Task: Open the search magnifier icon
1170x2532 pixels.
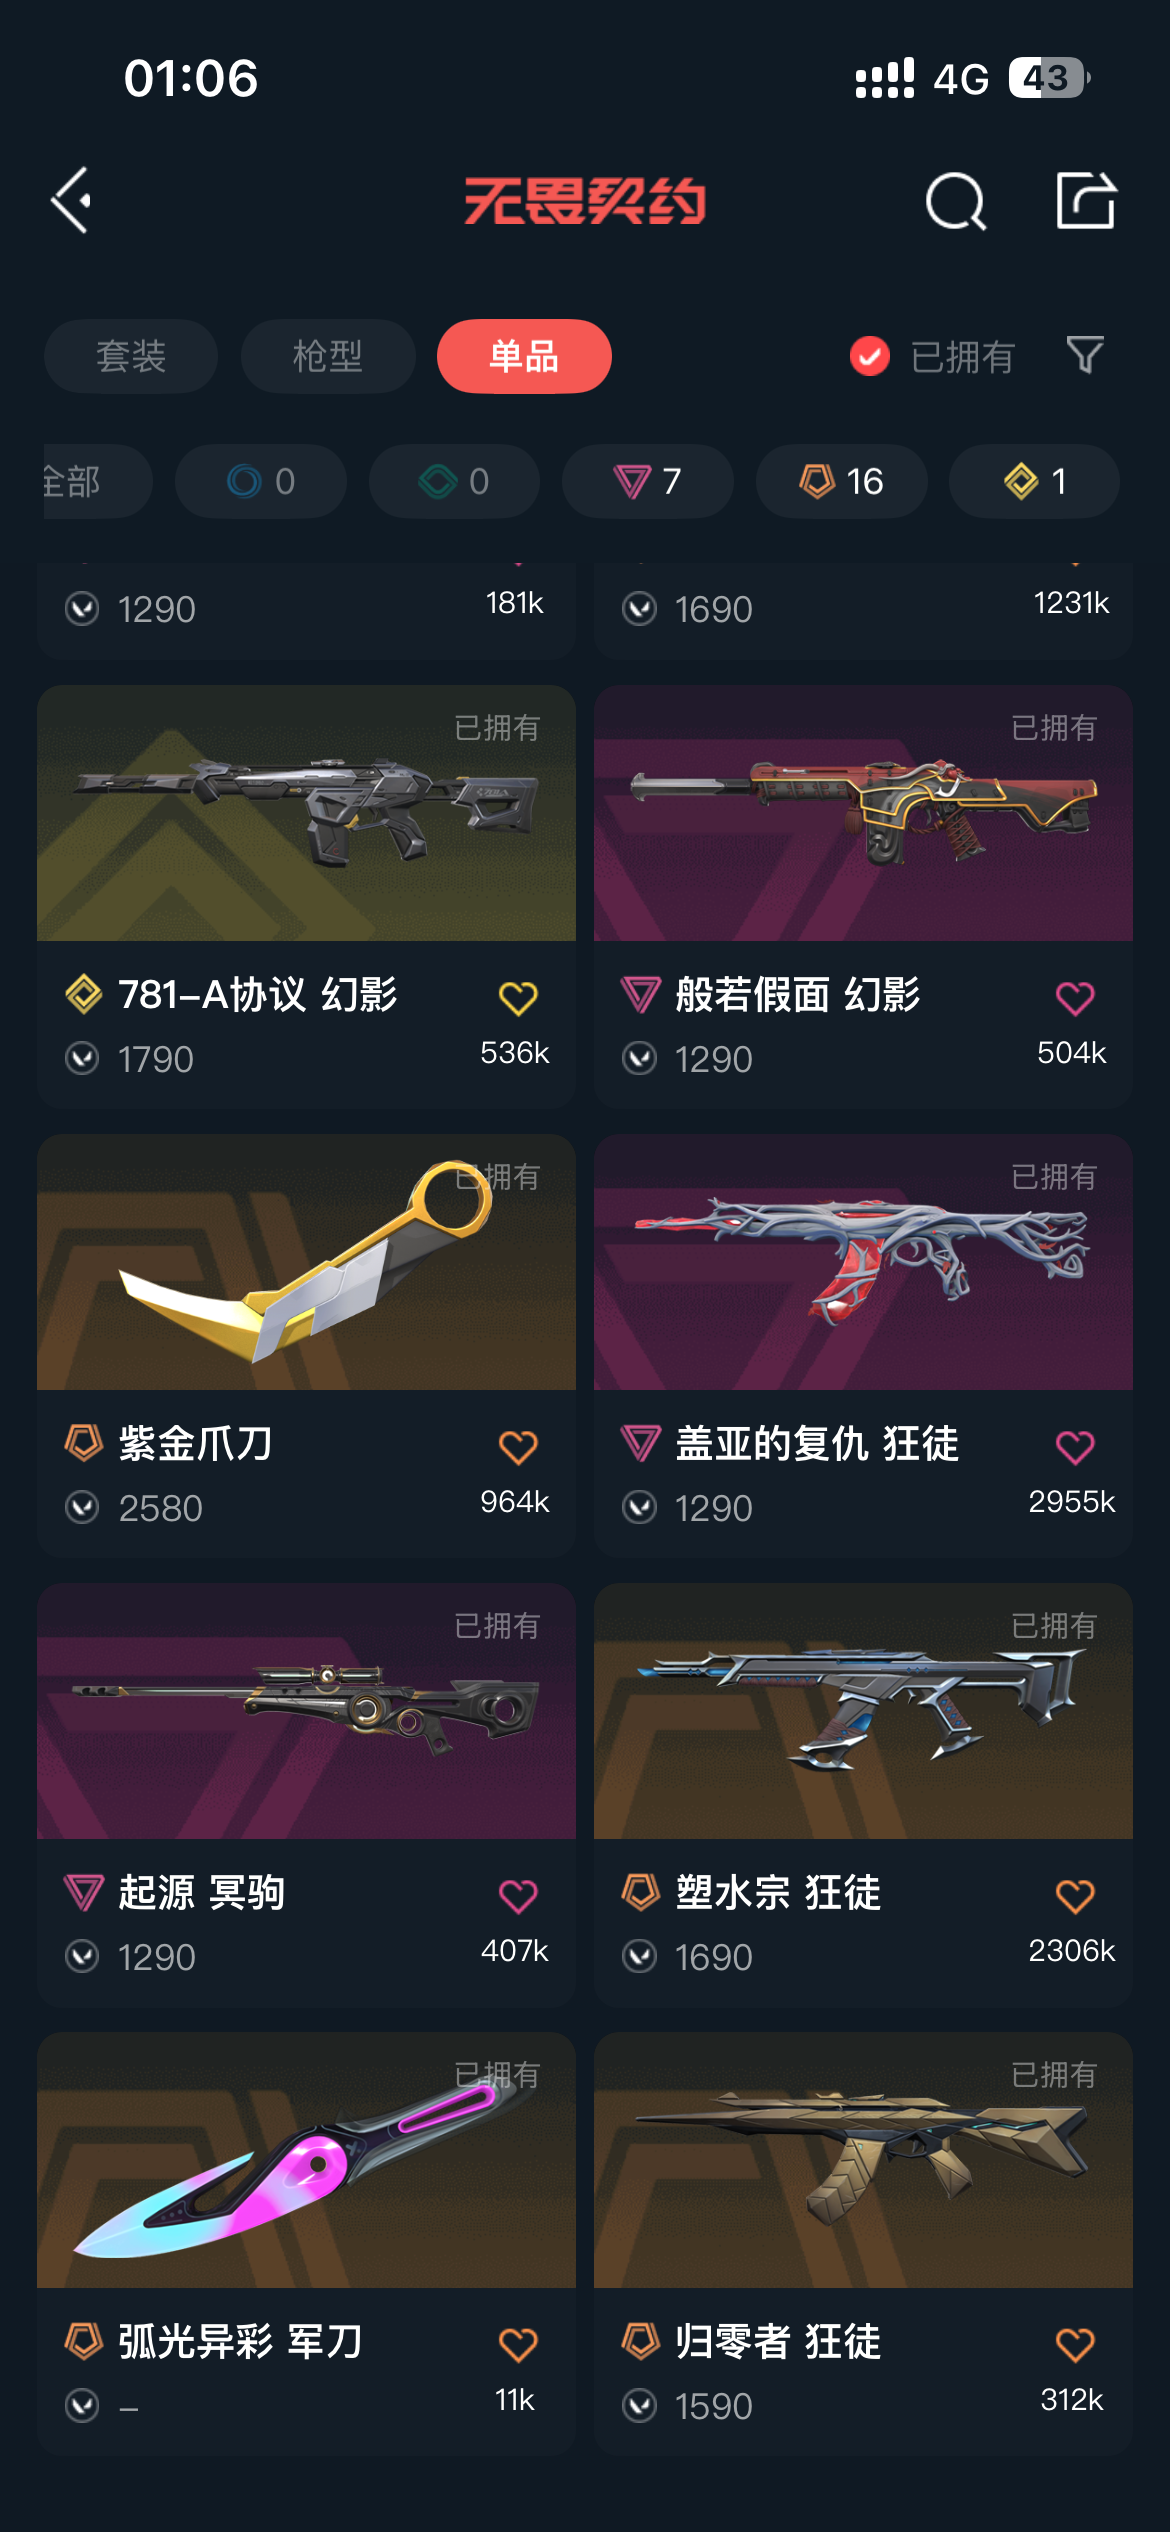Action: point(955,201)
